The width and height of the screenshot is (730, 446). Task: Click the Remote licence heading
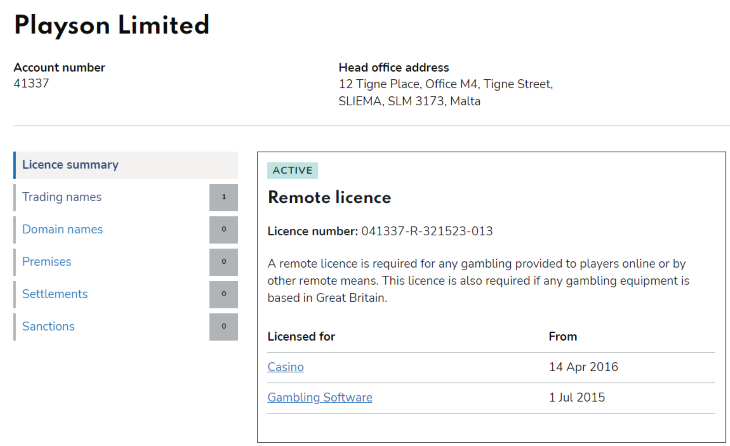tap(329, 197)
